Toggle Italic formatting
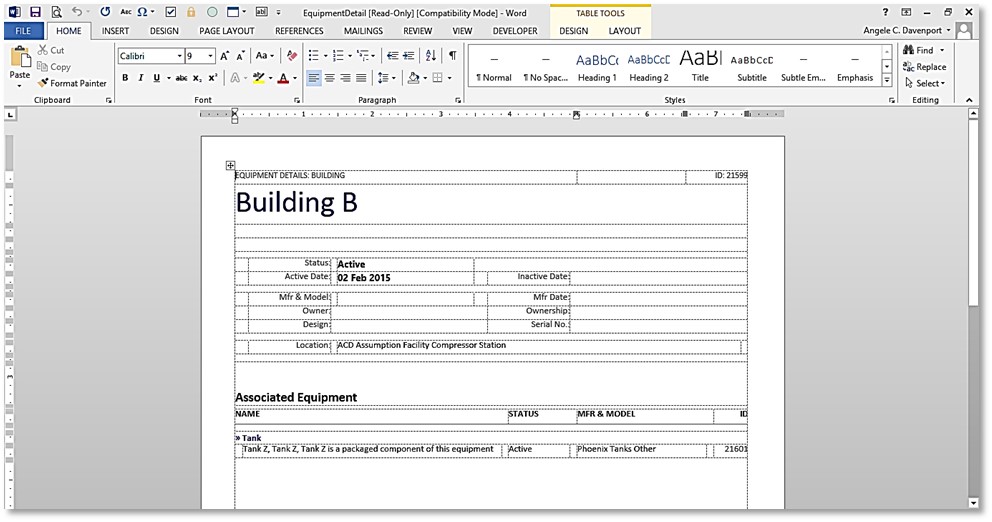 click(x=140, y=78)
